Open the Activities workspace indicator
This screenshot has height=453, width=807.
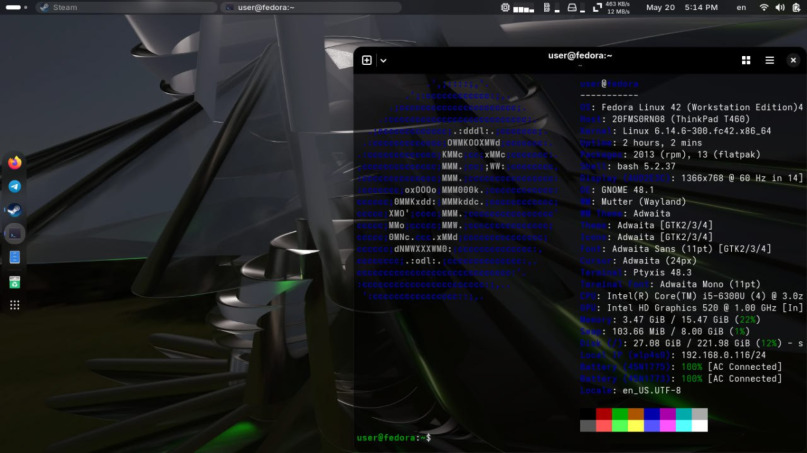(x=15, y=7)
